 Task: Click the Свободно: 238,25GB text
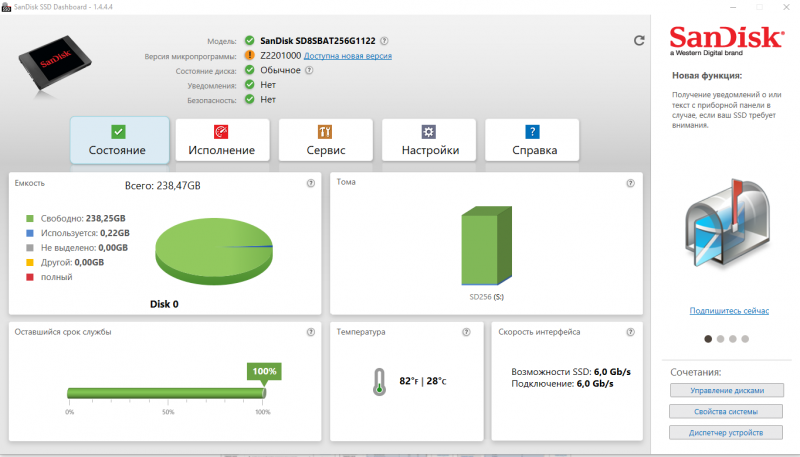pos(83,218)
